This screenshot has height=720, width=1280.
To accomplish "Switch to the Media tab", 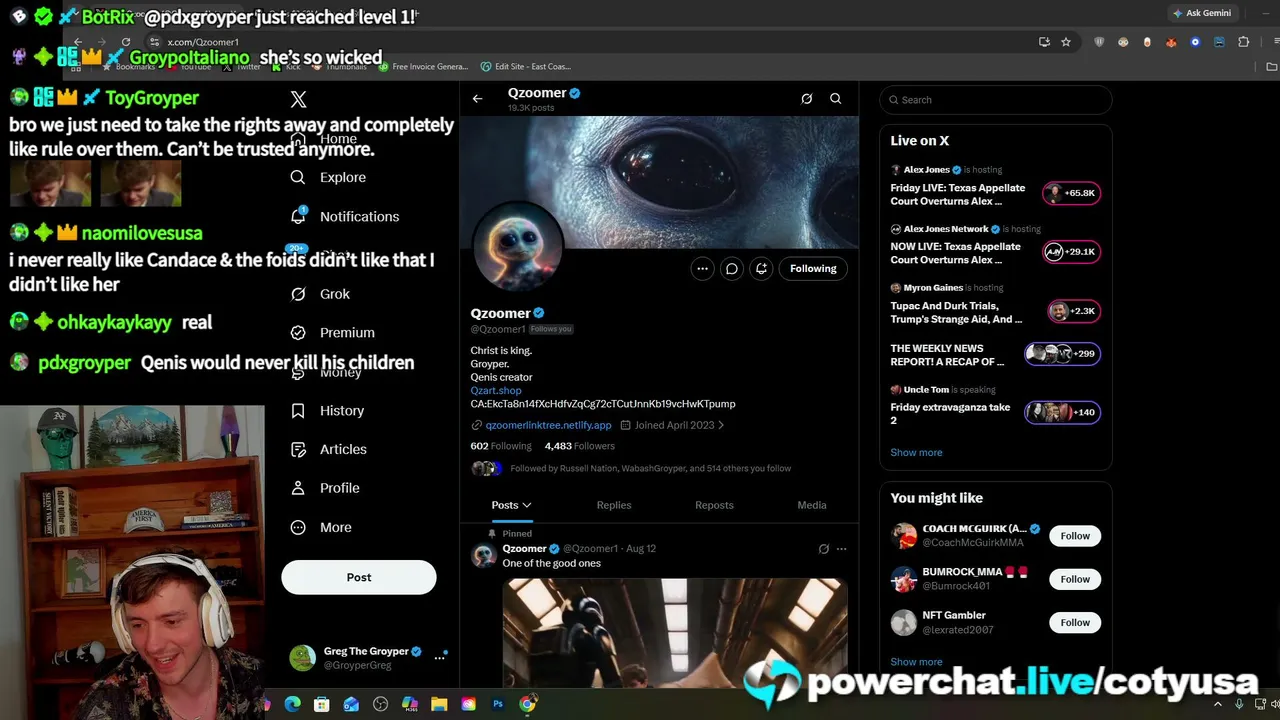I will pos(812,505).
